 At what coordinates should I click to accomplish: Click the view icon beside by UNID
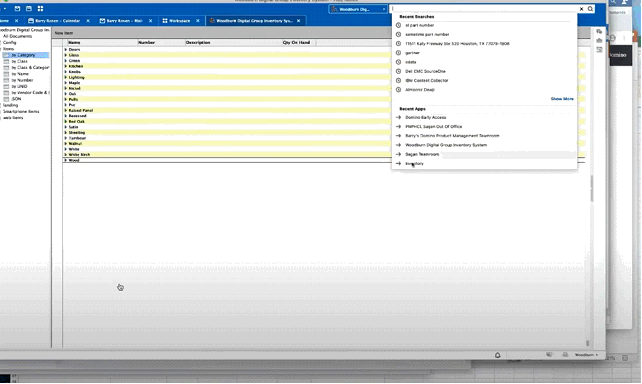[6, 86]
